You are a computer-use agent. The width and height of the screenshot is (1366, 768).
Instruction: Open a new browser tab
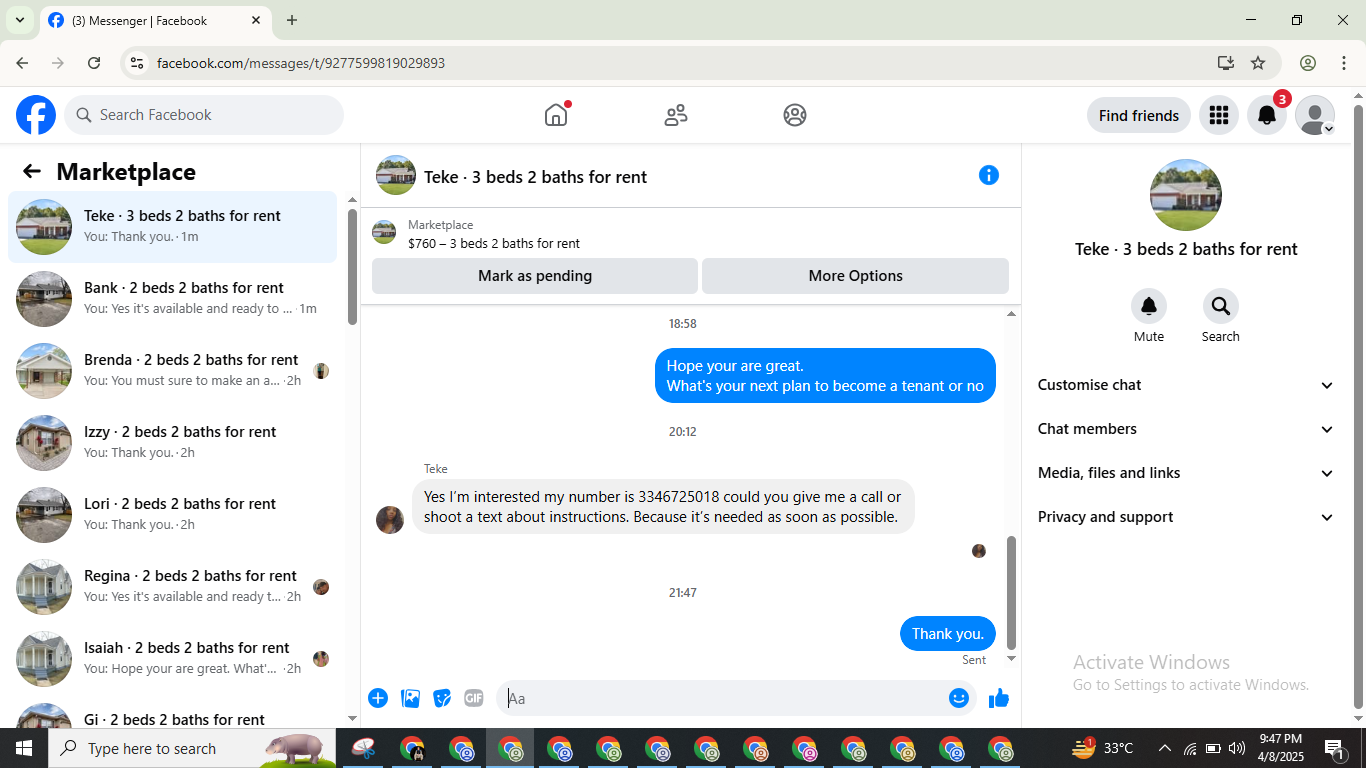coord(292,20)
